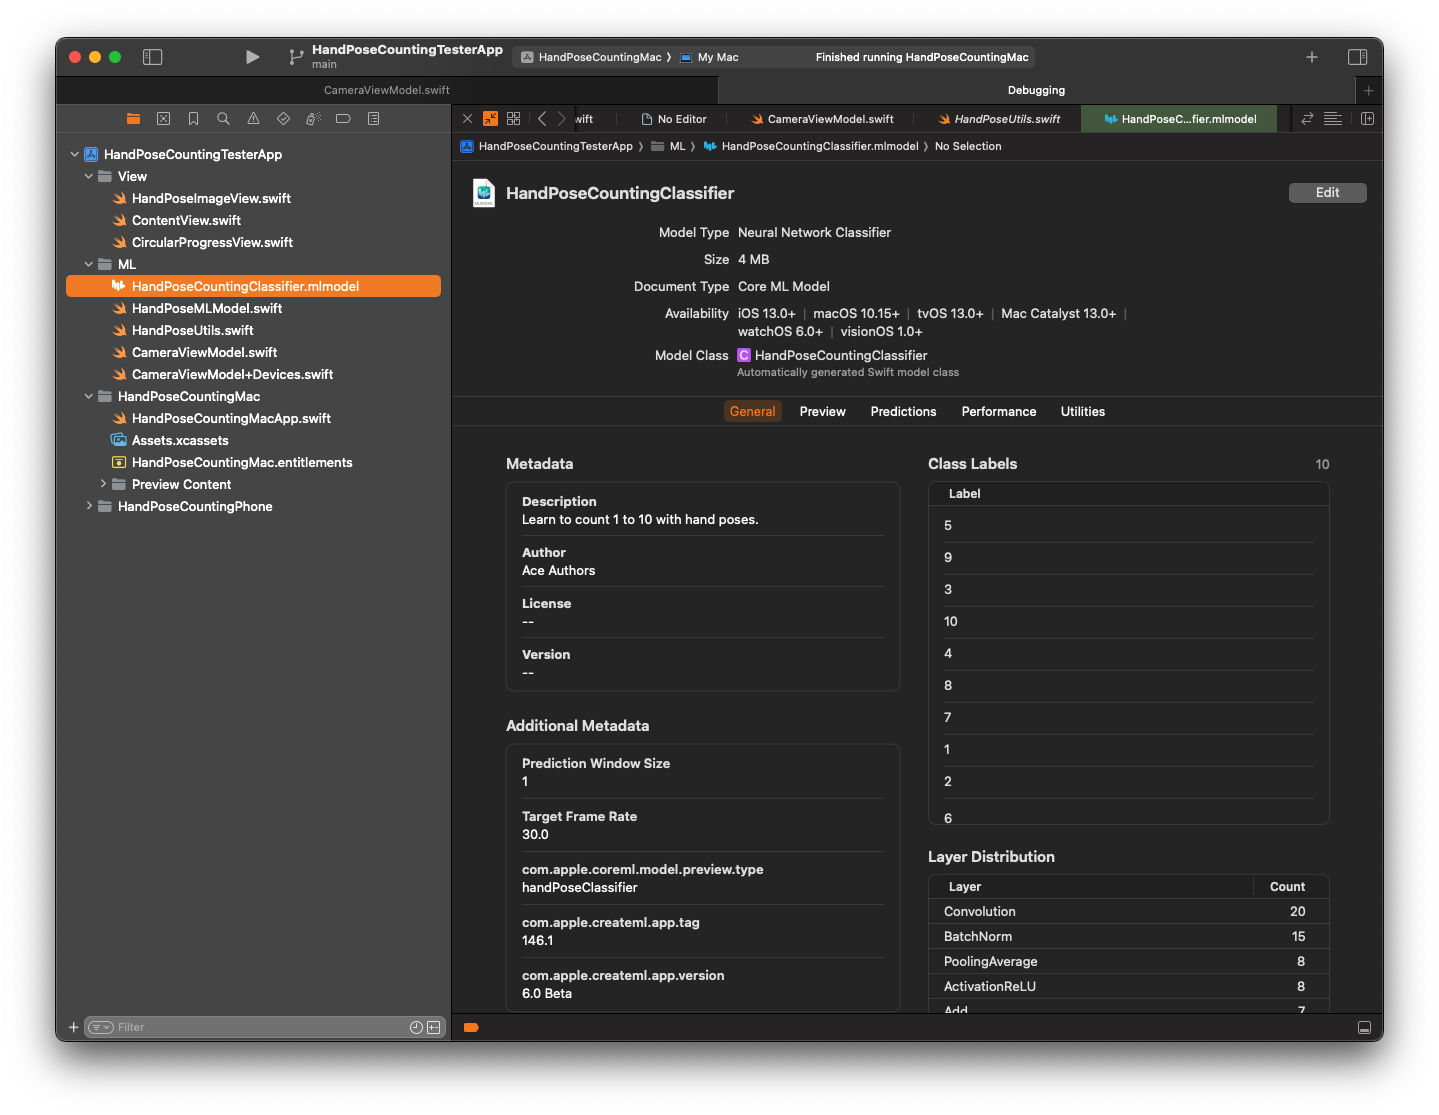This screenshot has height=1115, width=1439.
Task: Collapse the View folder
Action: 89,176
